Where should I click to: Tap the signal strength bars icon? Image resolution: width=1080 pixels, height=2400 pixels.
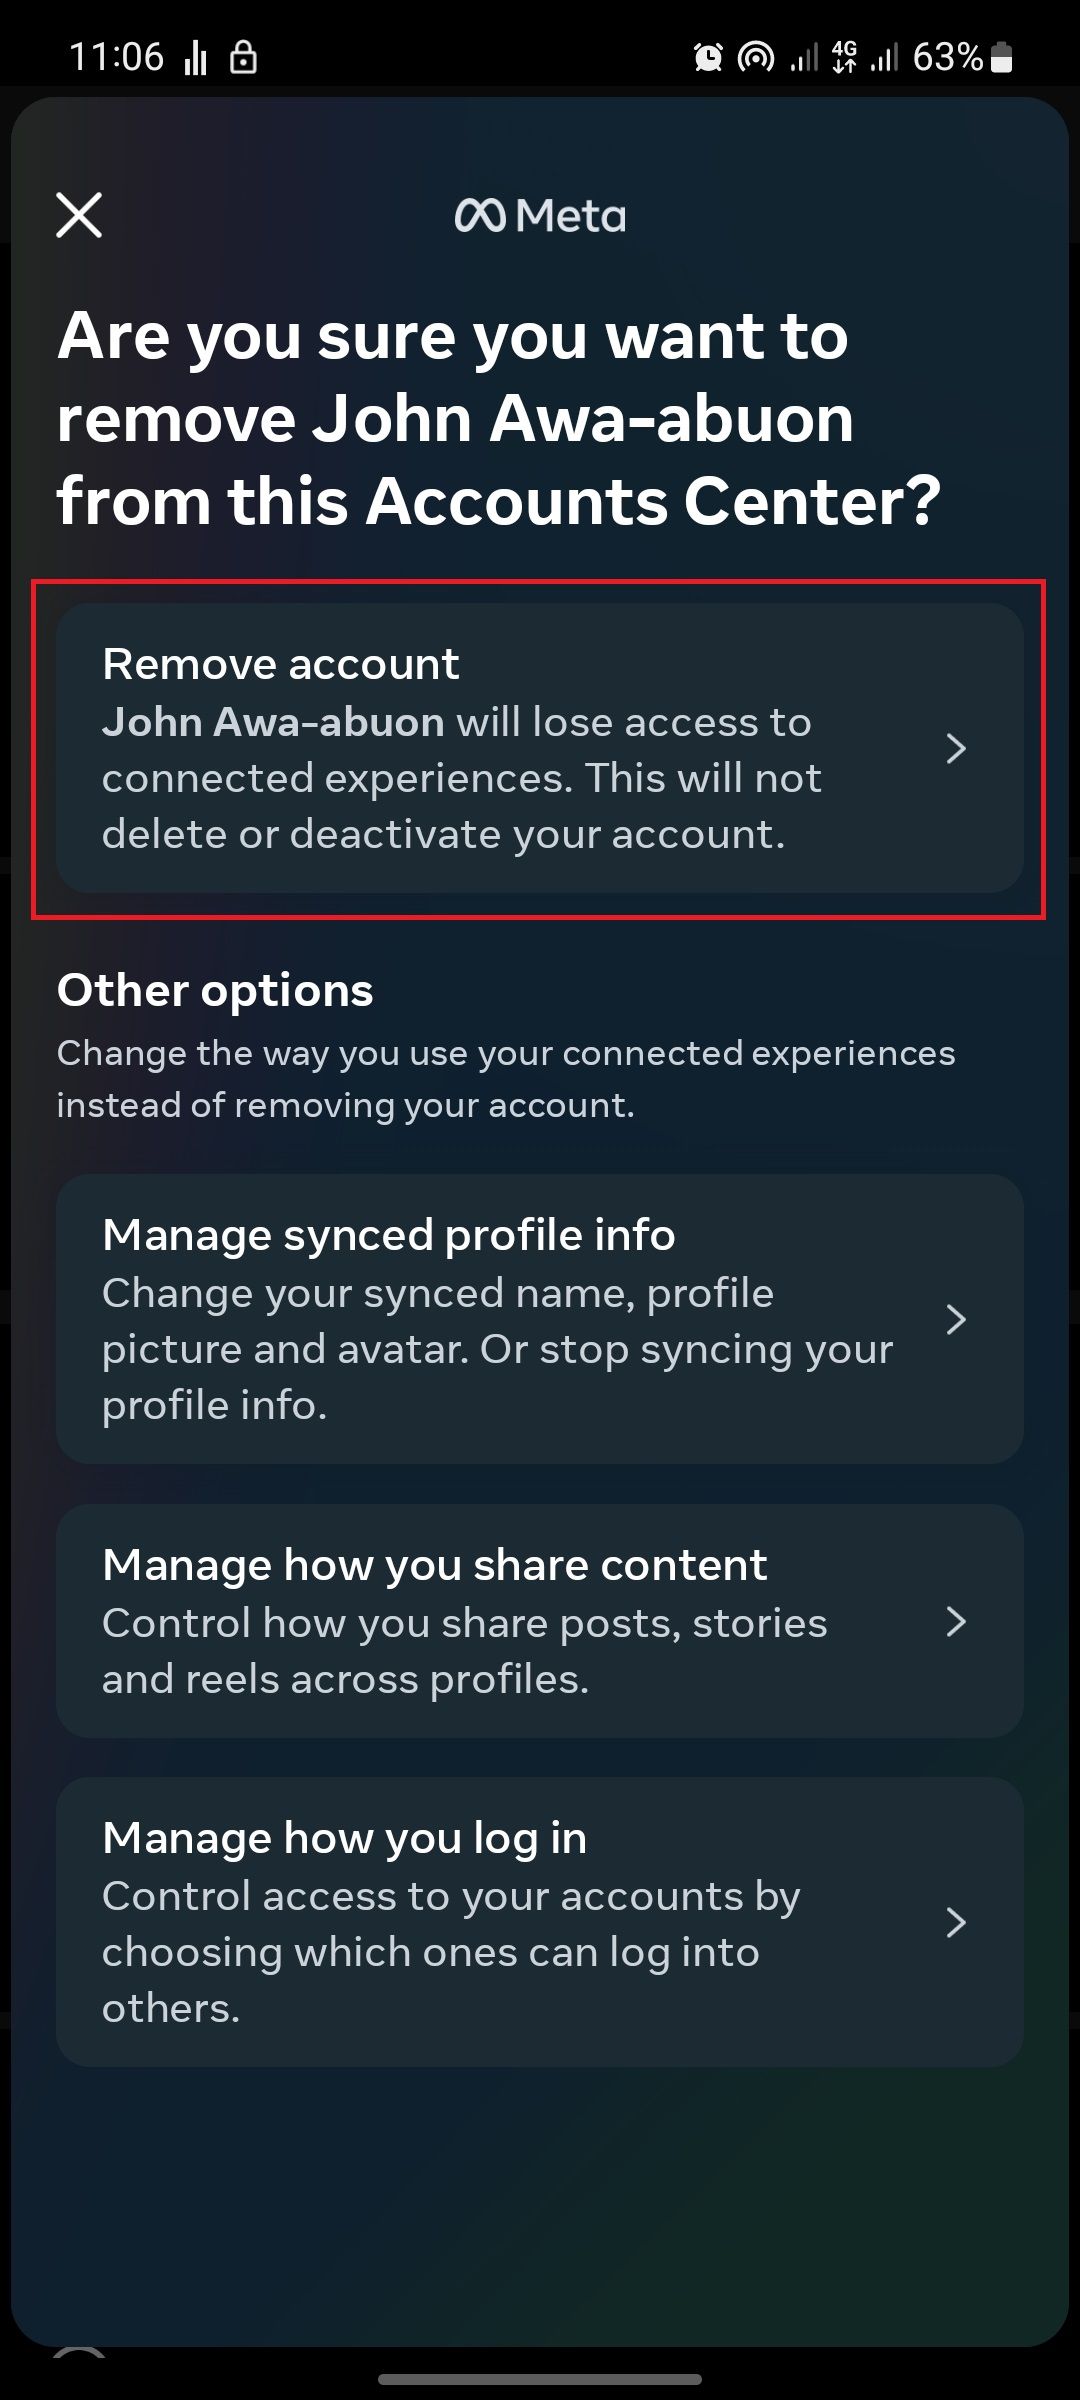pos(805,58)
